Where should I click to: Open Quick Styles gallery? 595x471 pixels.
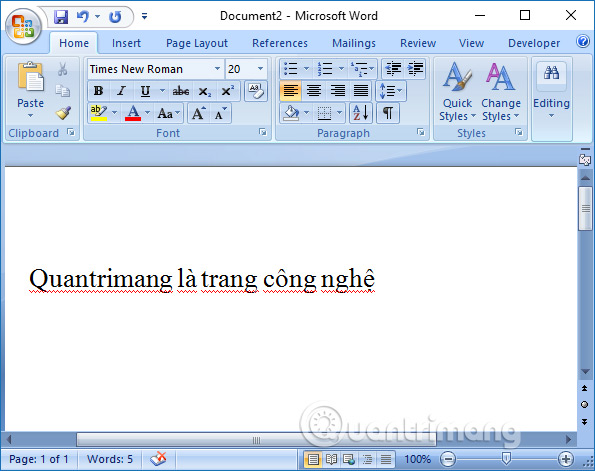pyautogui.click(x=457, y=92)
